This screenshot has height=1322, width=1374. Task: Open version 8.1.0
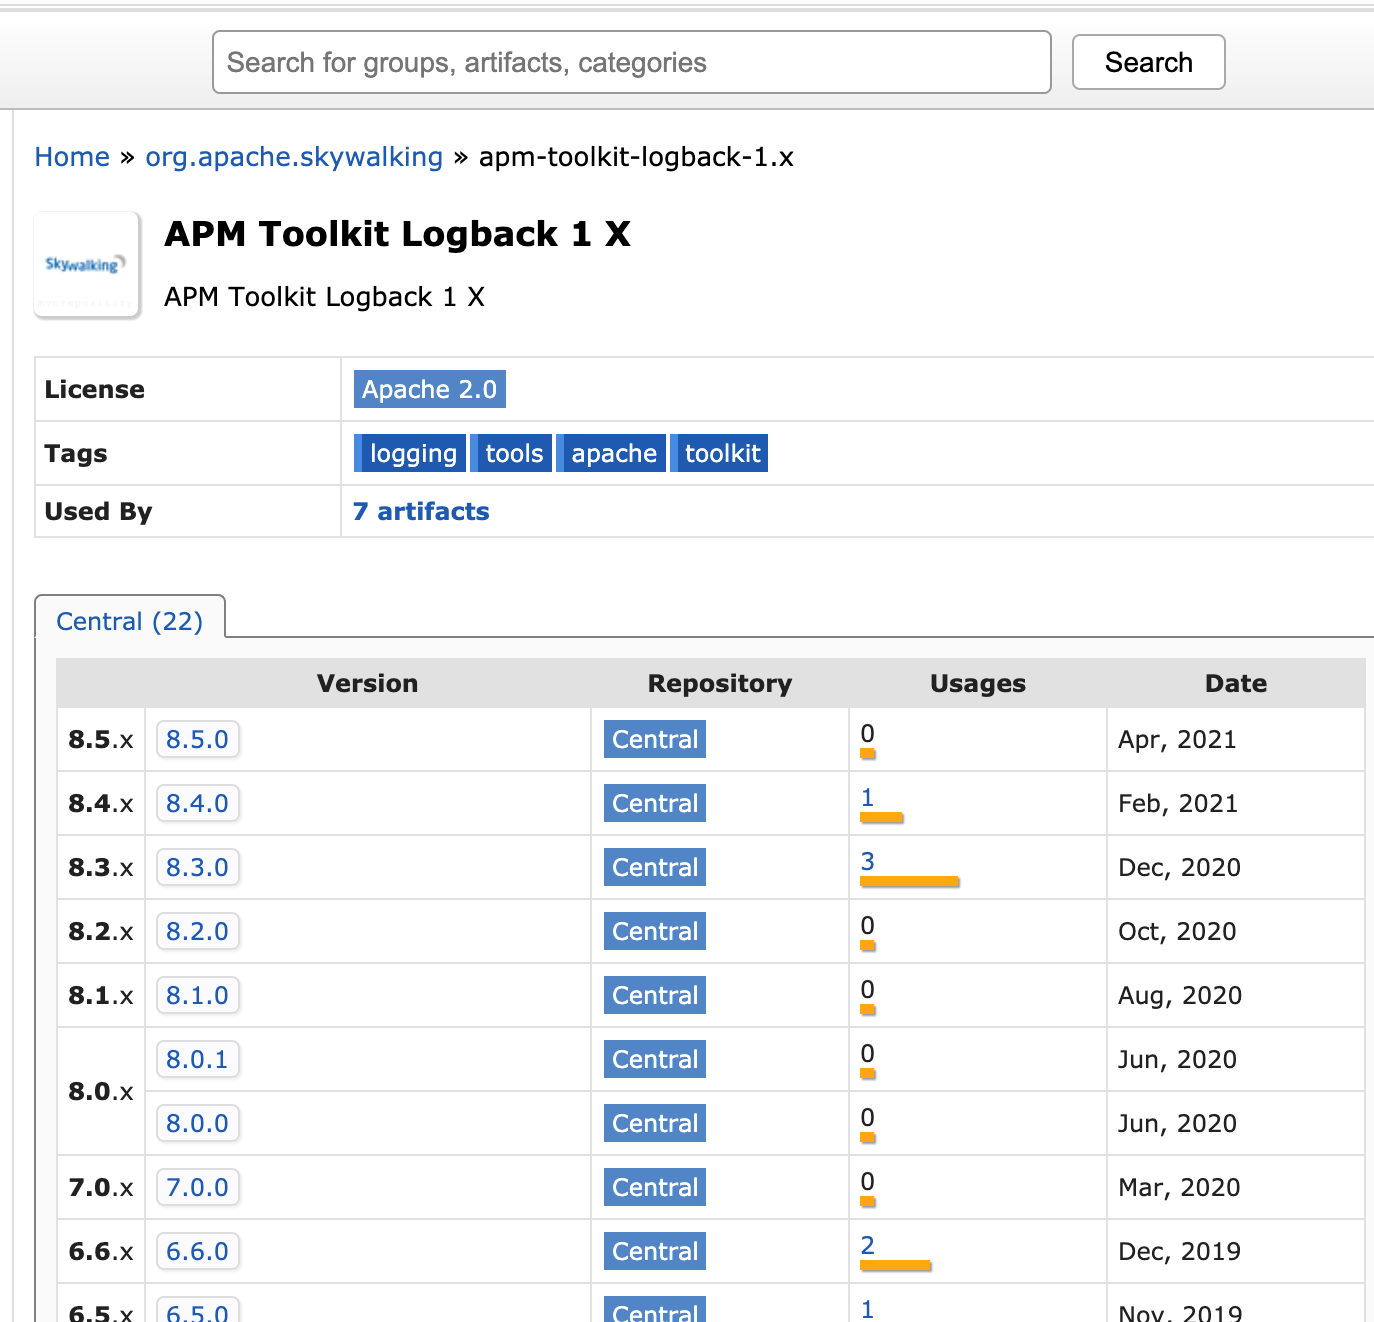click(198, 995)
